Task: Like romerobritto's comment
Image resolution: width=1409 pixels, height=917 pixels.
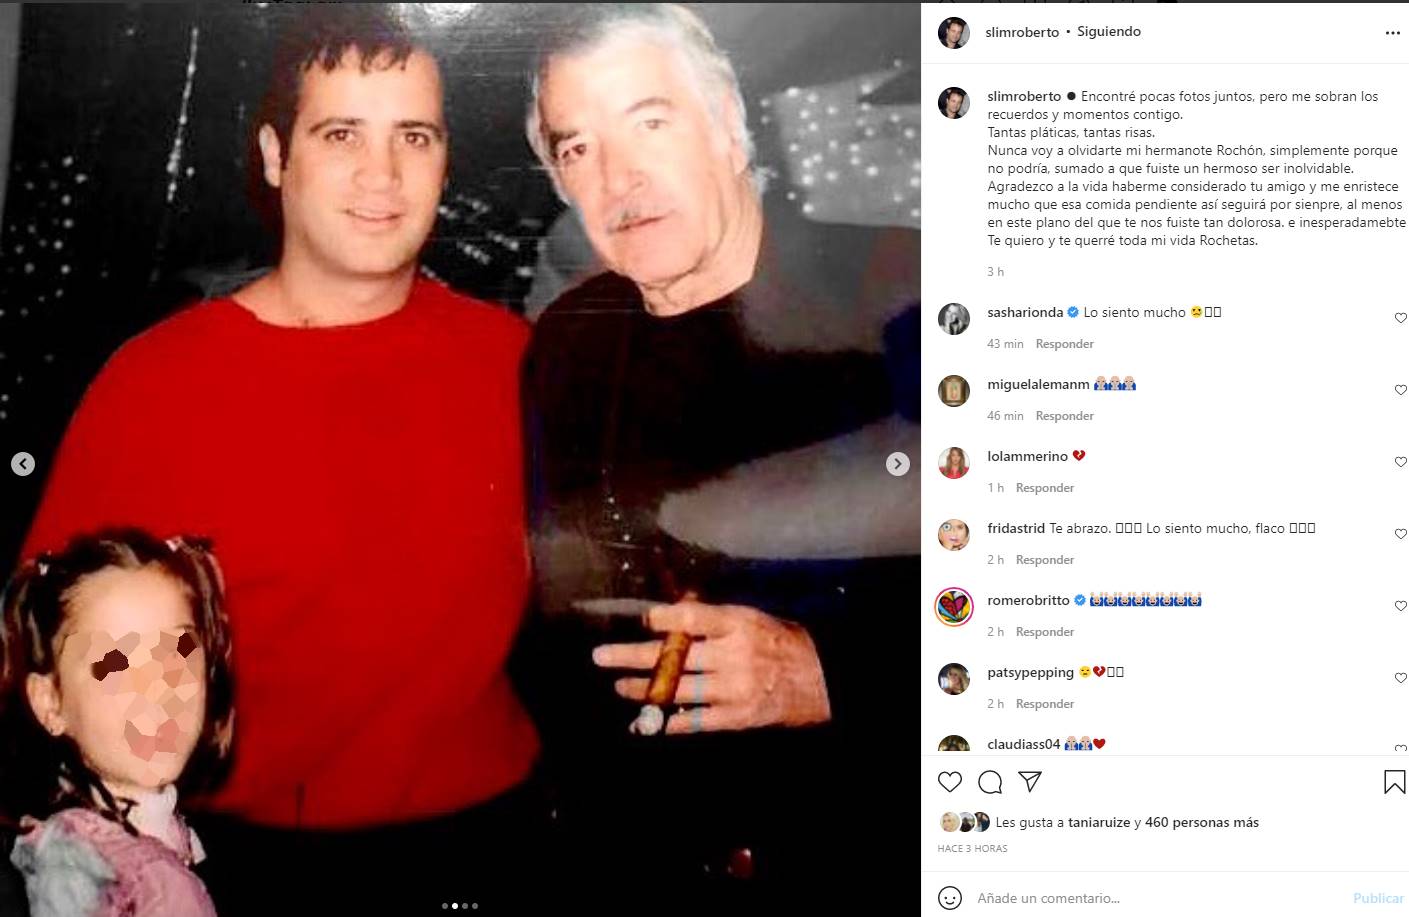Action: [1400, 606]
